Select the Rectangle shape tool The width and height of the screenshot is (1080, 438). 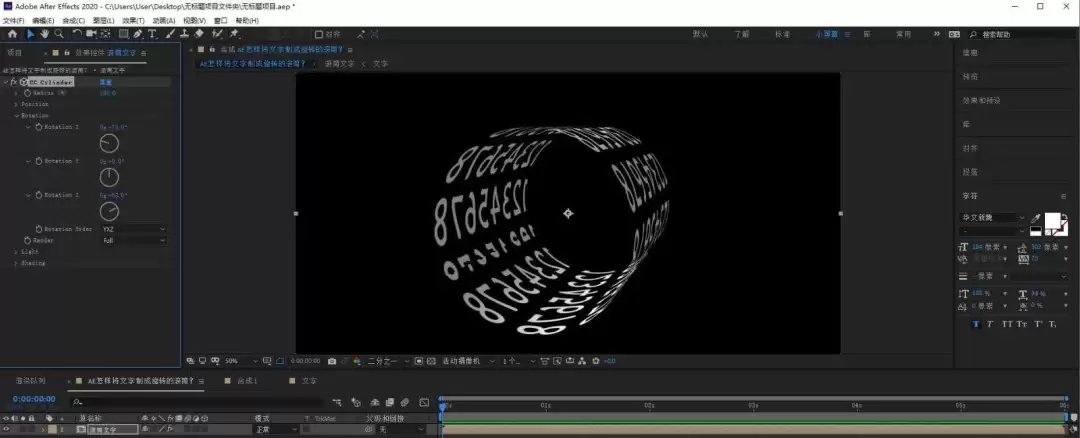click(x=123, y=34)
